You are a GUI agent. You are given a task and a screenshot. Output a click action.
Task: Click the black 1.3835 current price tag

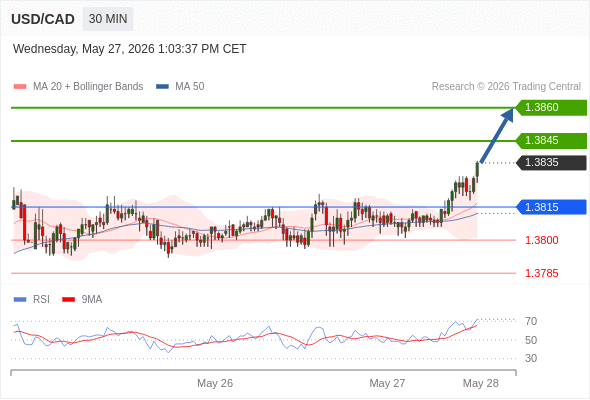551,163
